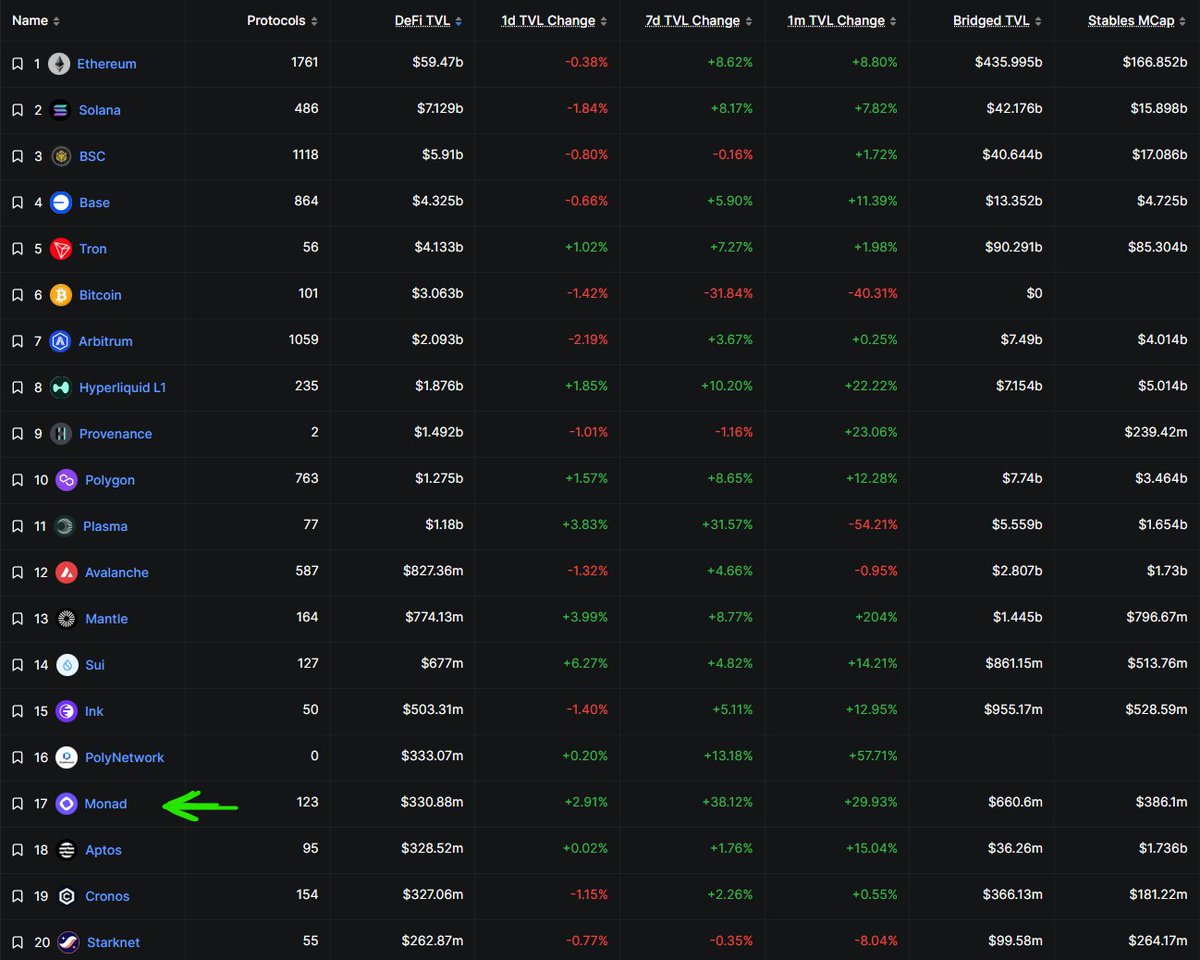
Task: Click Plasma's +31.57% weekly change
Action: (725, 525)
